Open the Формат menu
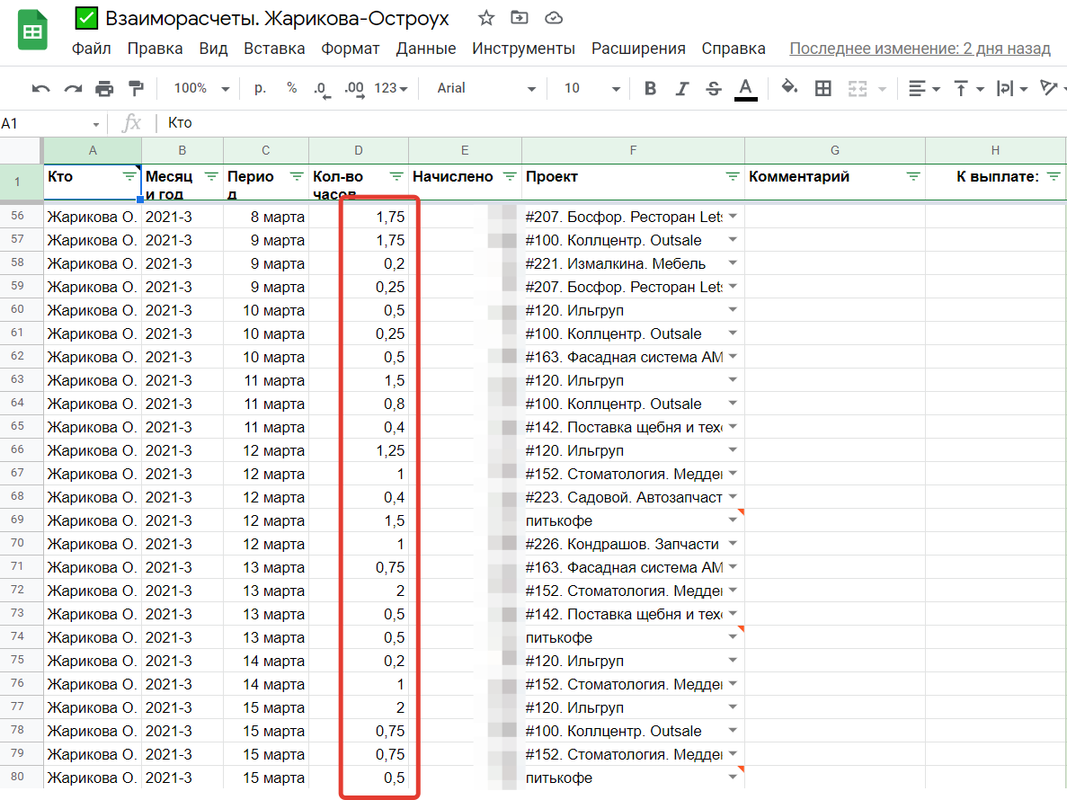The width and height of the screenshot is (1067, 800). (350, 48)
